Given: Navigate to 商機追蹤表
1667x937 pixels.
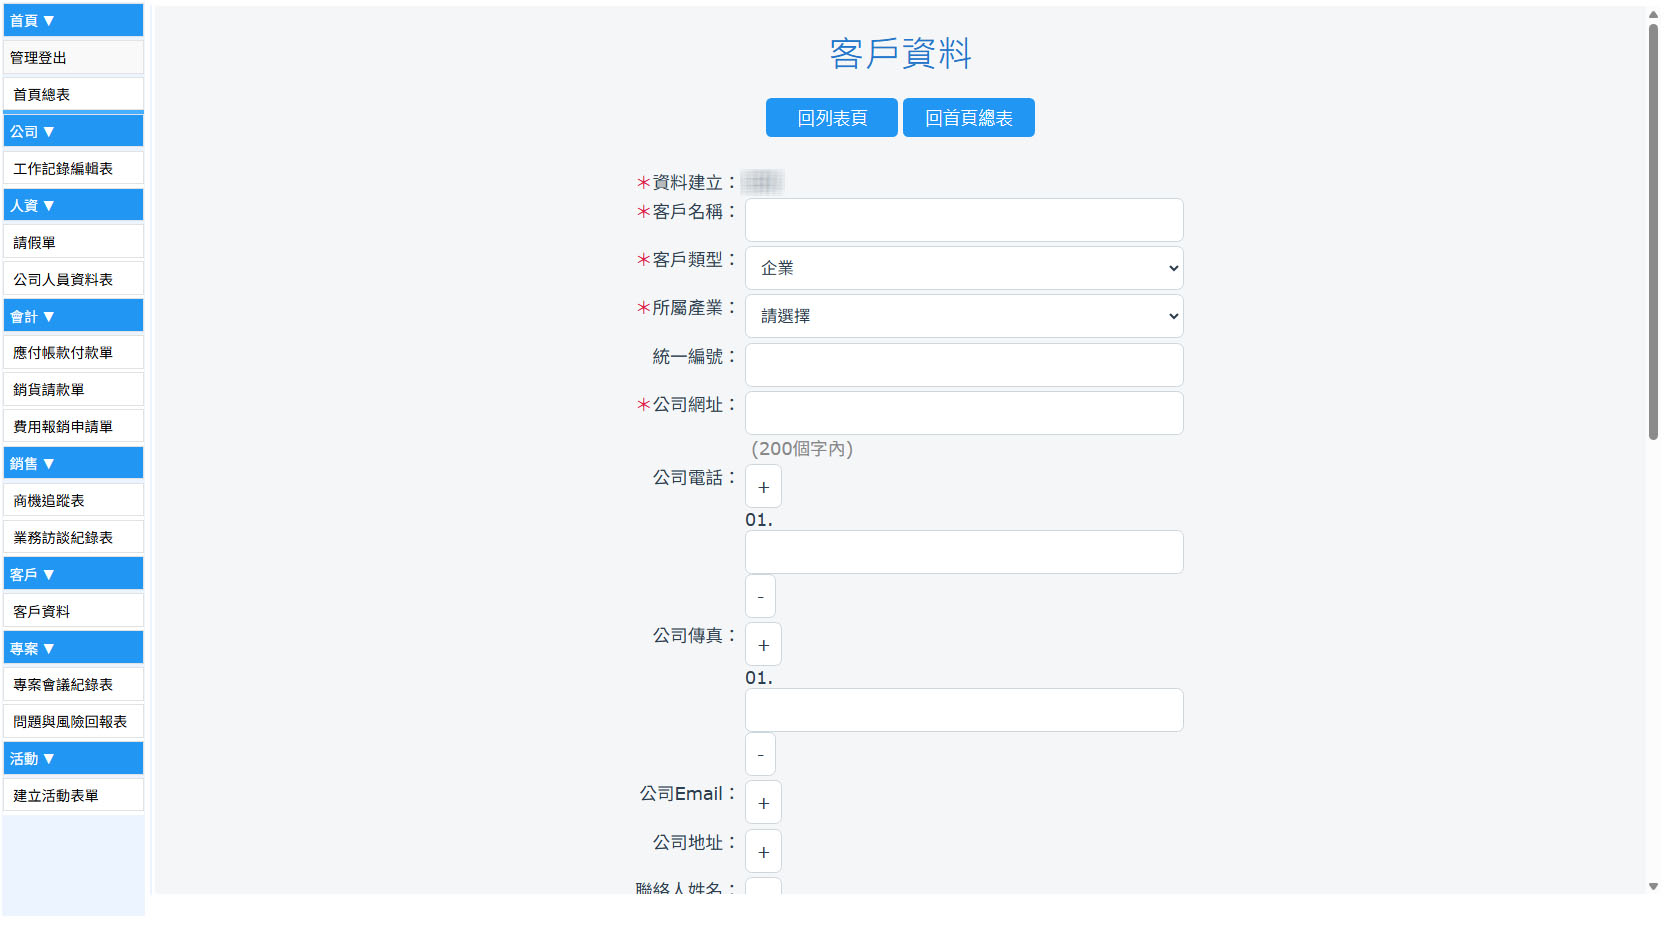Looking at the screenshot, I should coord(73,500).
